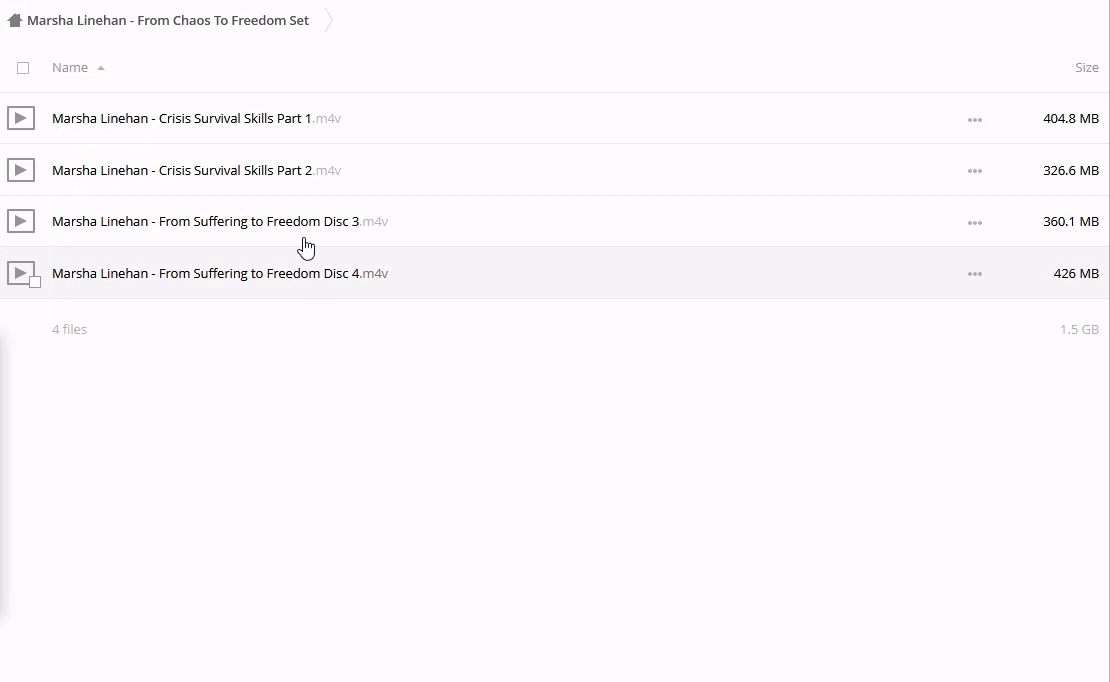The height and width of the screenshot is (682, 1110).
Task: Open more options menu for Disc 3
Action: pos(974,222)
